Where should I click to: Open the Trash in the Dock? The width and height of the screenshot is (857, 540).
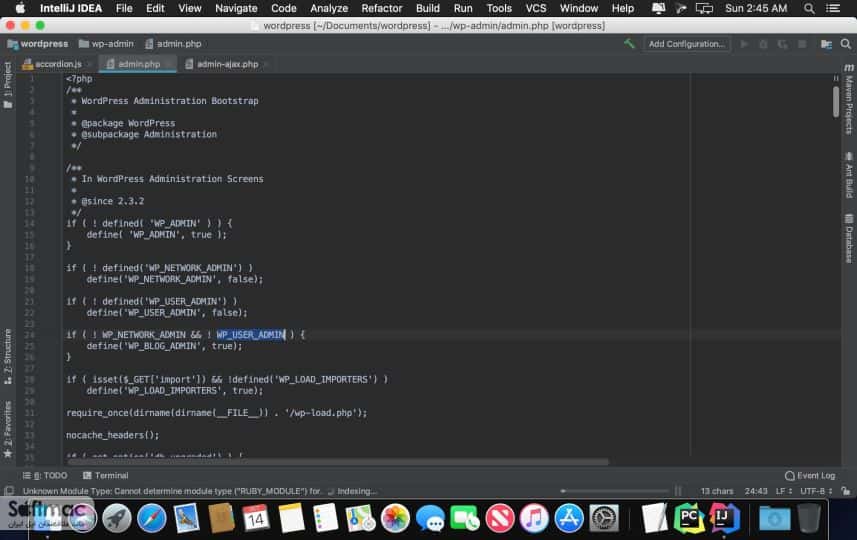(809, 518)
